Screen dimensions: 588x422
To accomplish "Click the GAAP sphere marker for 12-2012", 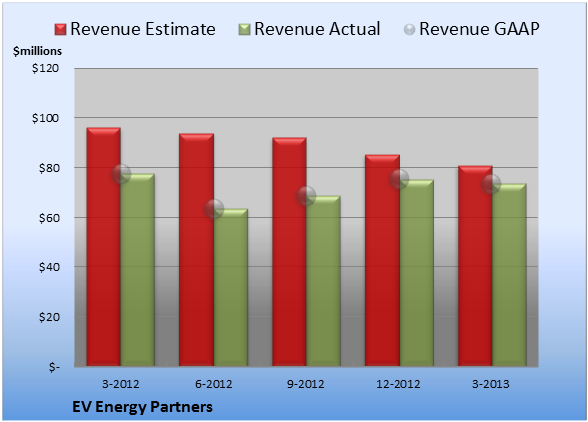I will point(399,179).
